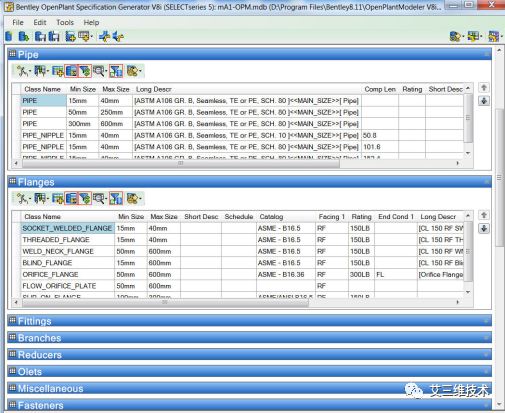Click the catalog table icon in Flanges toolbar

[71, 198]
